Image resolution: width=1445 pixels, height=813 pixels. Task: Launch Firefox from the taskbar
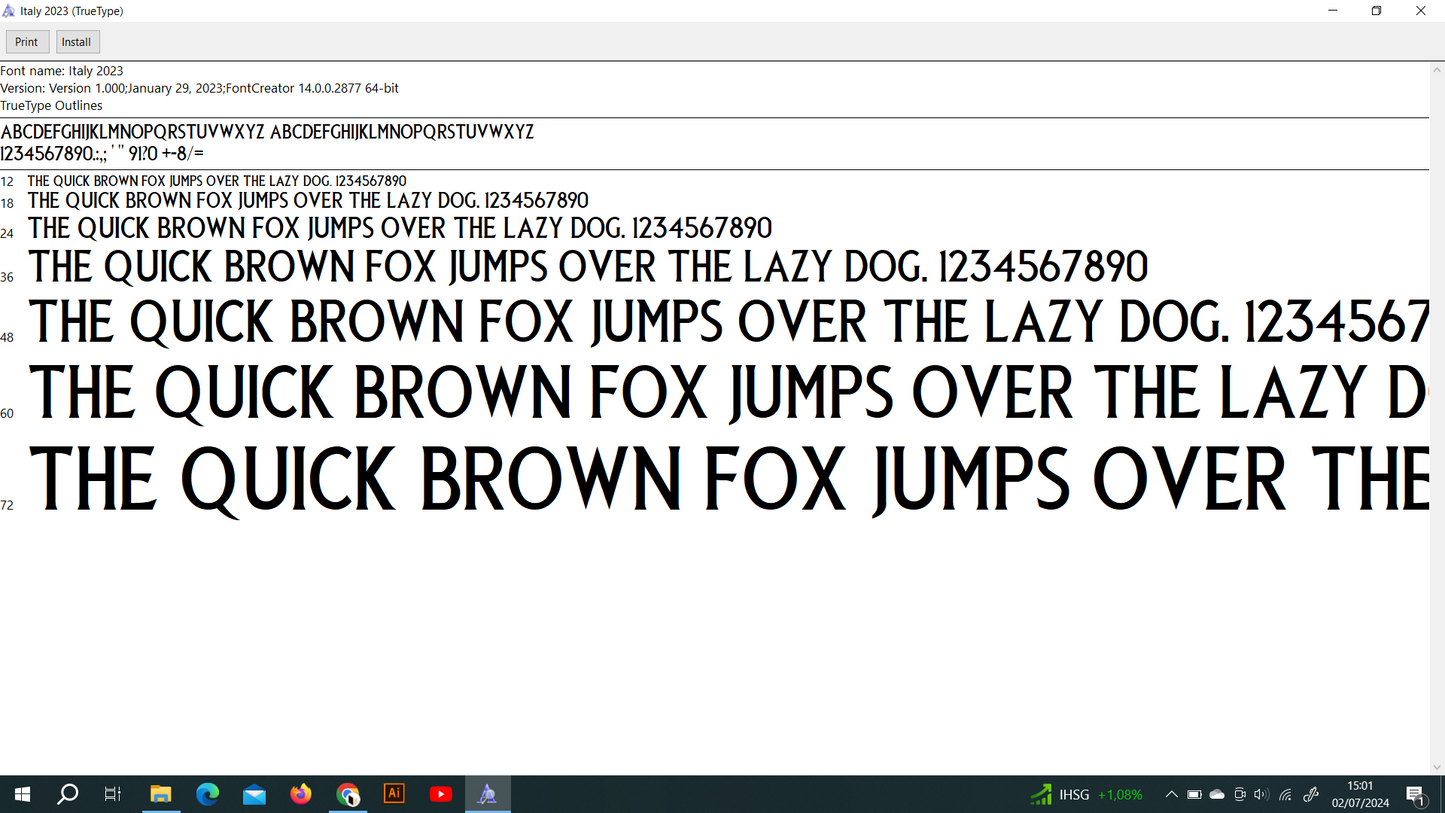click(301, 795)
